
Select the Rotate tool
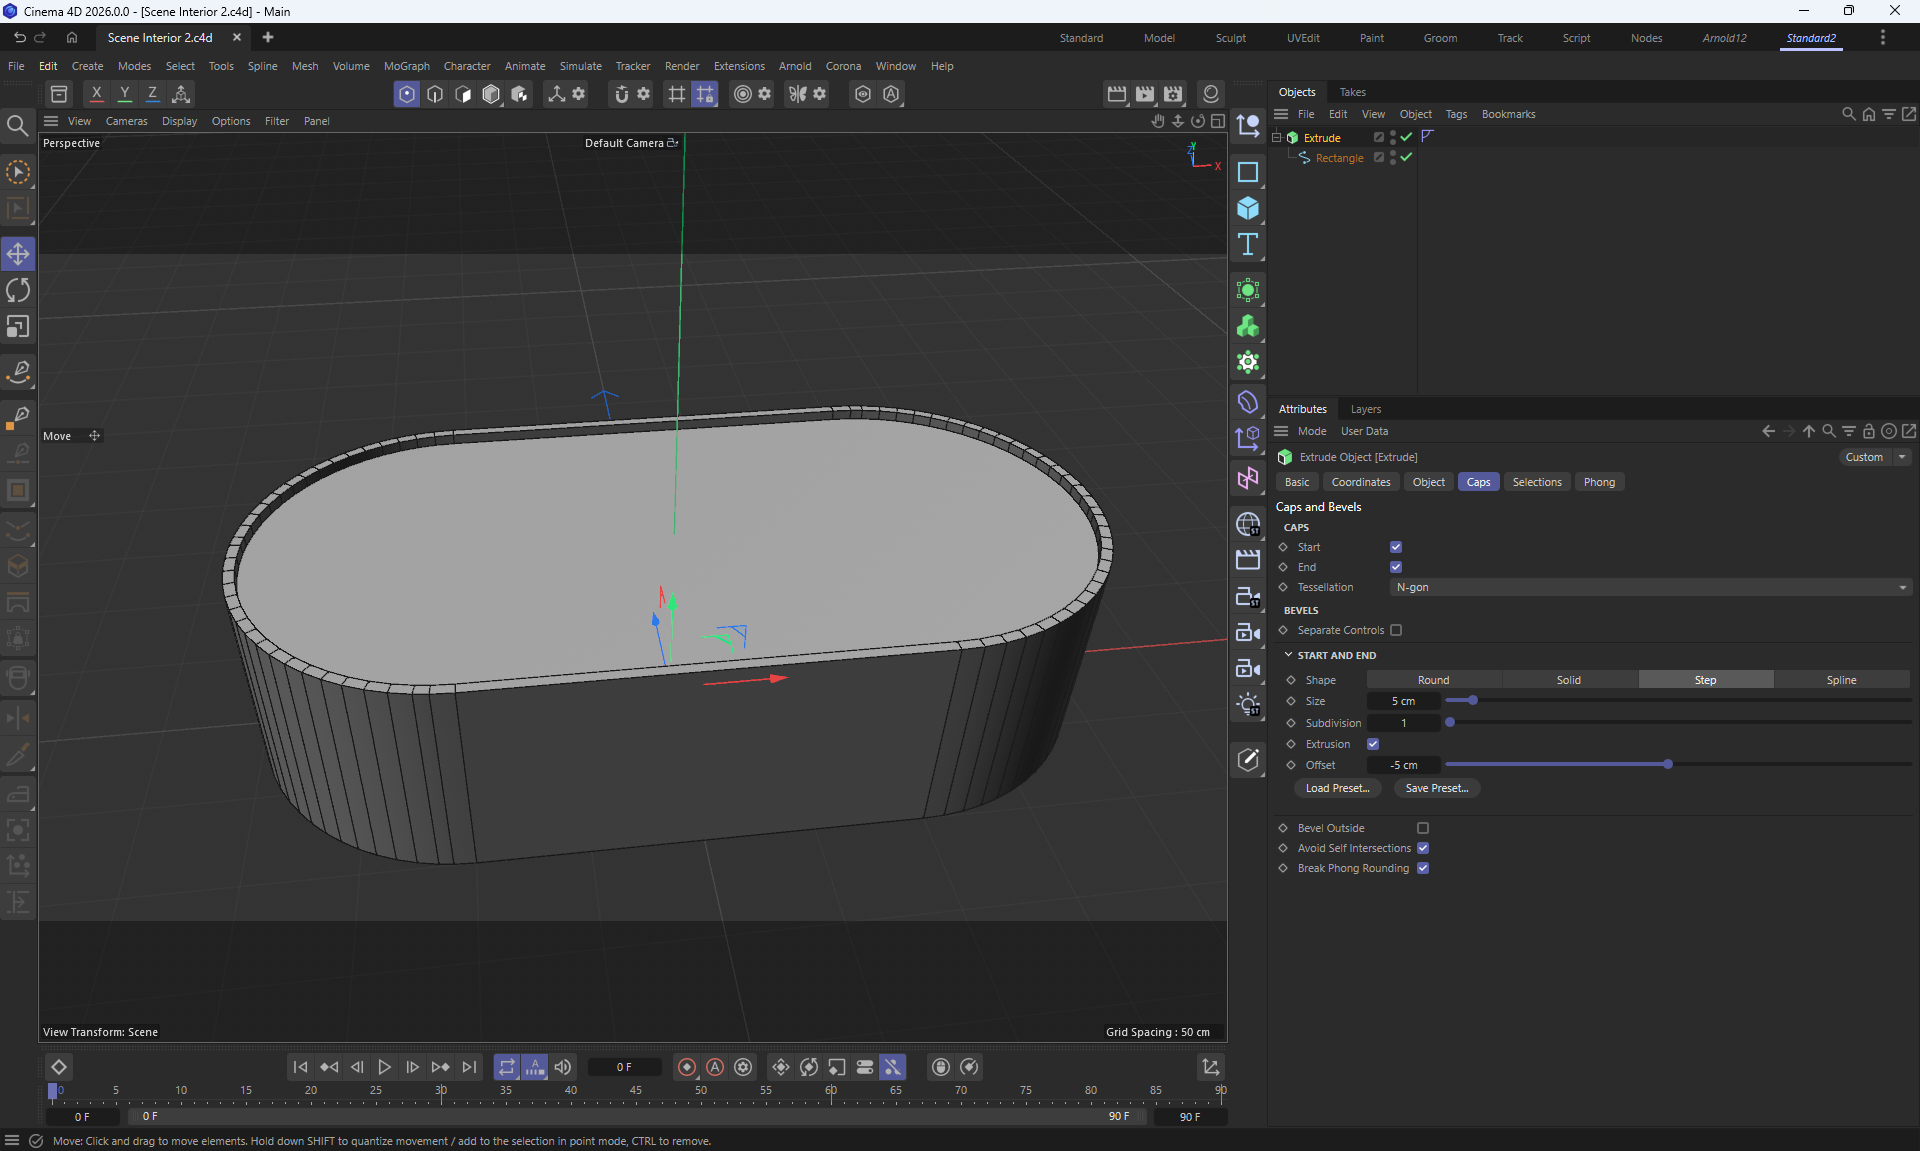(x=18, y=291)
